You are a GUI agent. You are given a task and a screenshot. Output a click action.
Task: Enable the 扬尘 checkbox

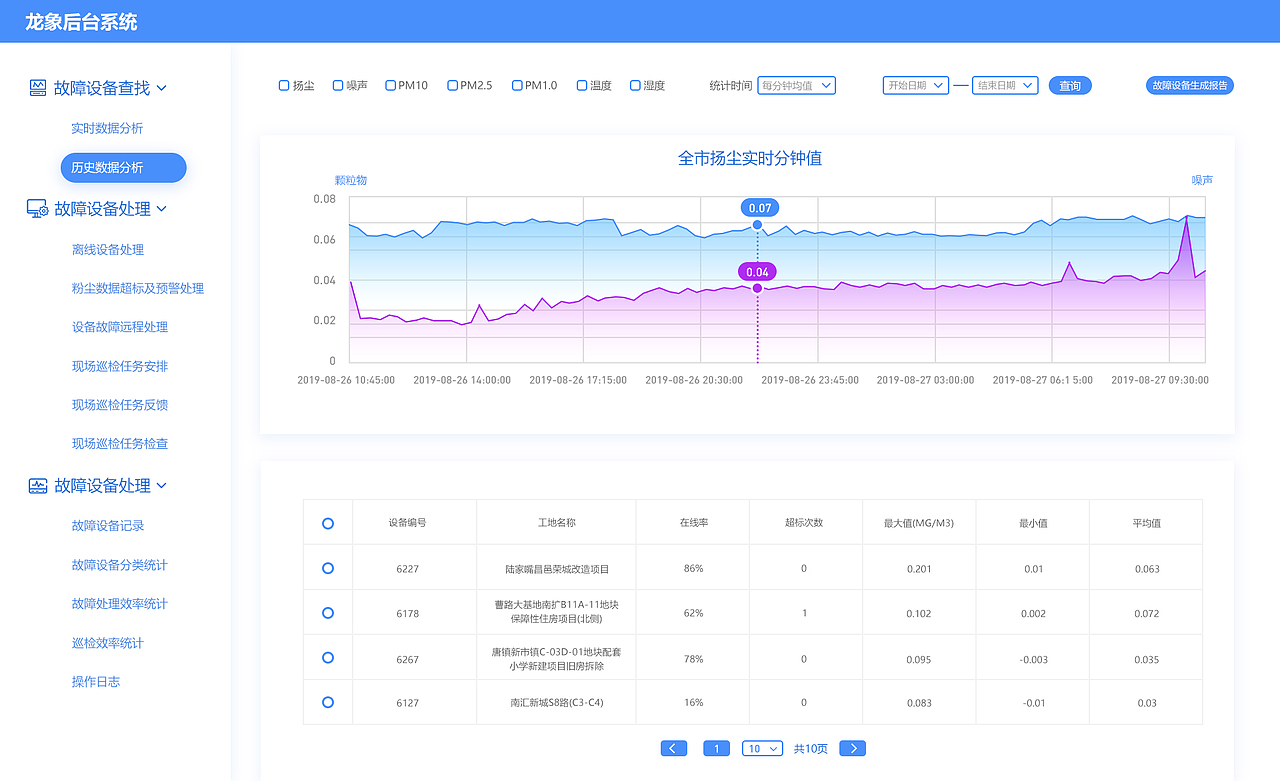click(284, 86)
